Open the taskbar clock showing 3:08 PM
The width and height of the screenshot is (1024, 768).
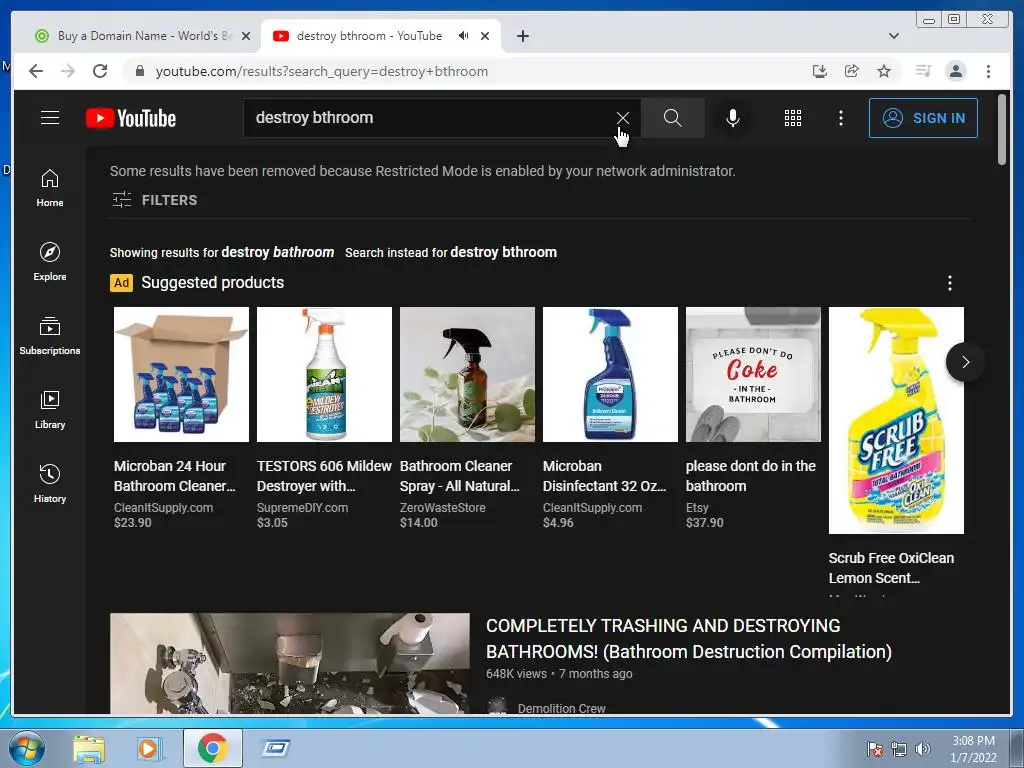click(x=973, y=749)
